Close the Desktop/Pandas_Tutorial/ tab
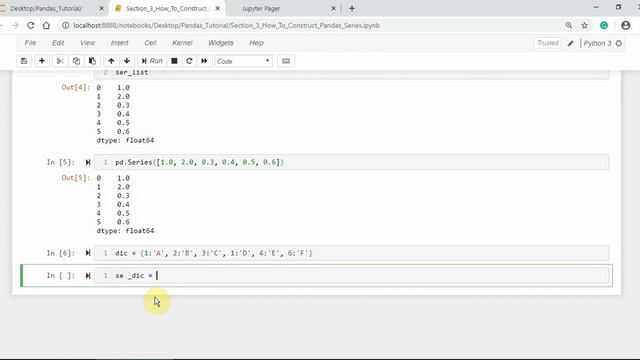 [101, 8]
